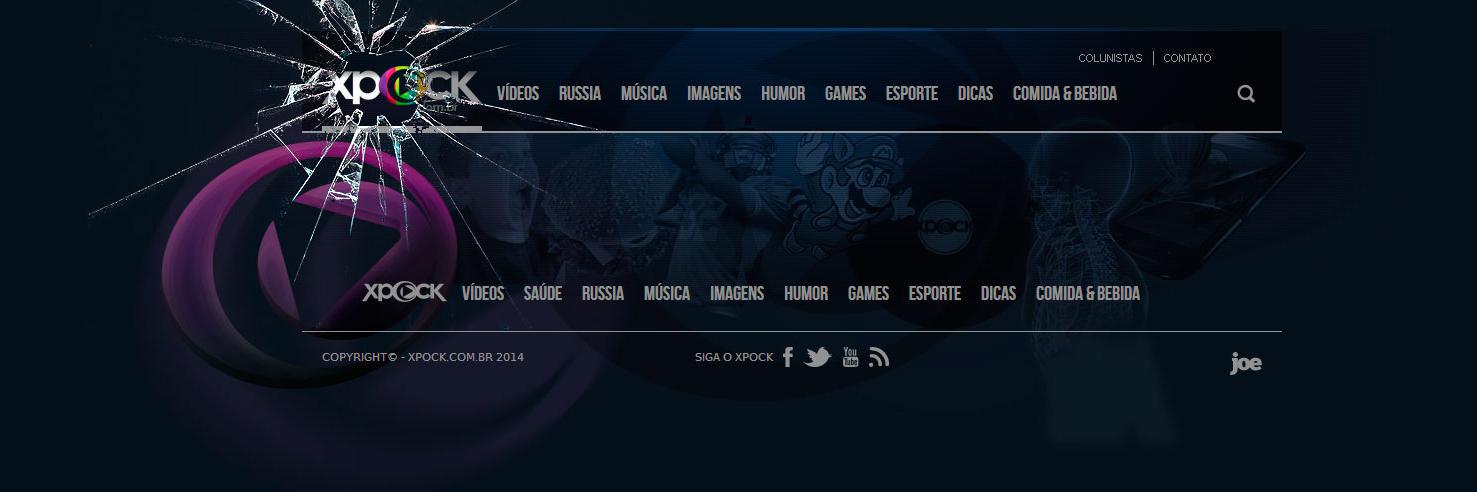Open XPOCK Facebook page icon
Image resolution: width=1477 pixels, height=492 pixels.
tap(788, 357)
